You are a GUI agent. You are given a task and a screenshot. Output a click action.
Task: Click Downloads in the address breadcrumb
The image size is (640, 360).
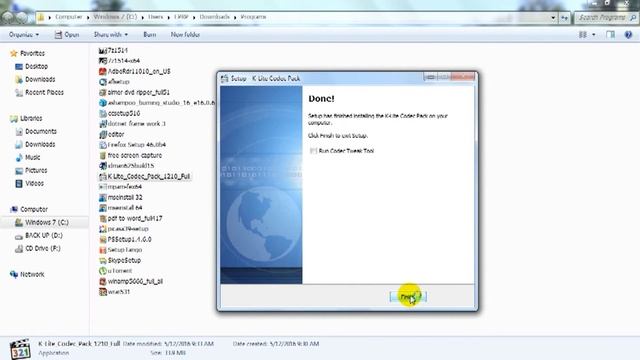tap(215, 17)
